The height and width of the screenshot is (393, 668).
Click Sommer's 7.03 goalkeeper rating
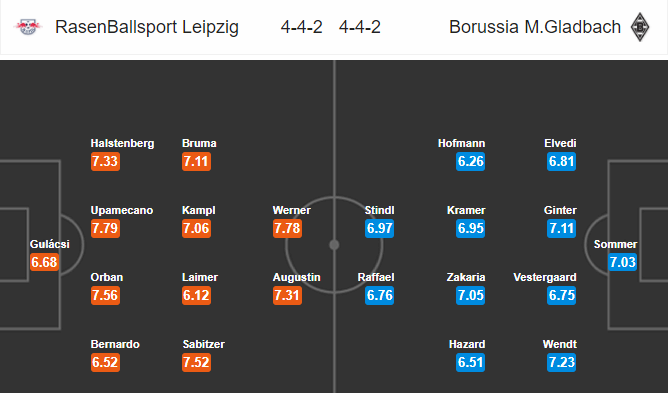pos(622,262)
